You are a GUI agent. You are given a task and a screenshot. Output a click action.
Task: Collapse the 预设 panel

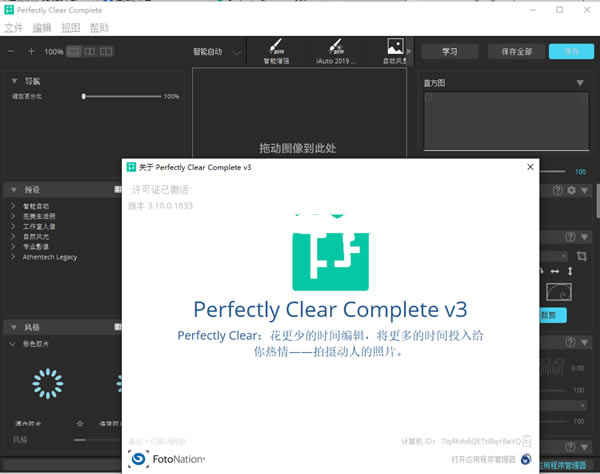[14, 190]
